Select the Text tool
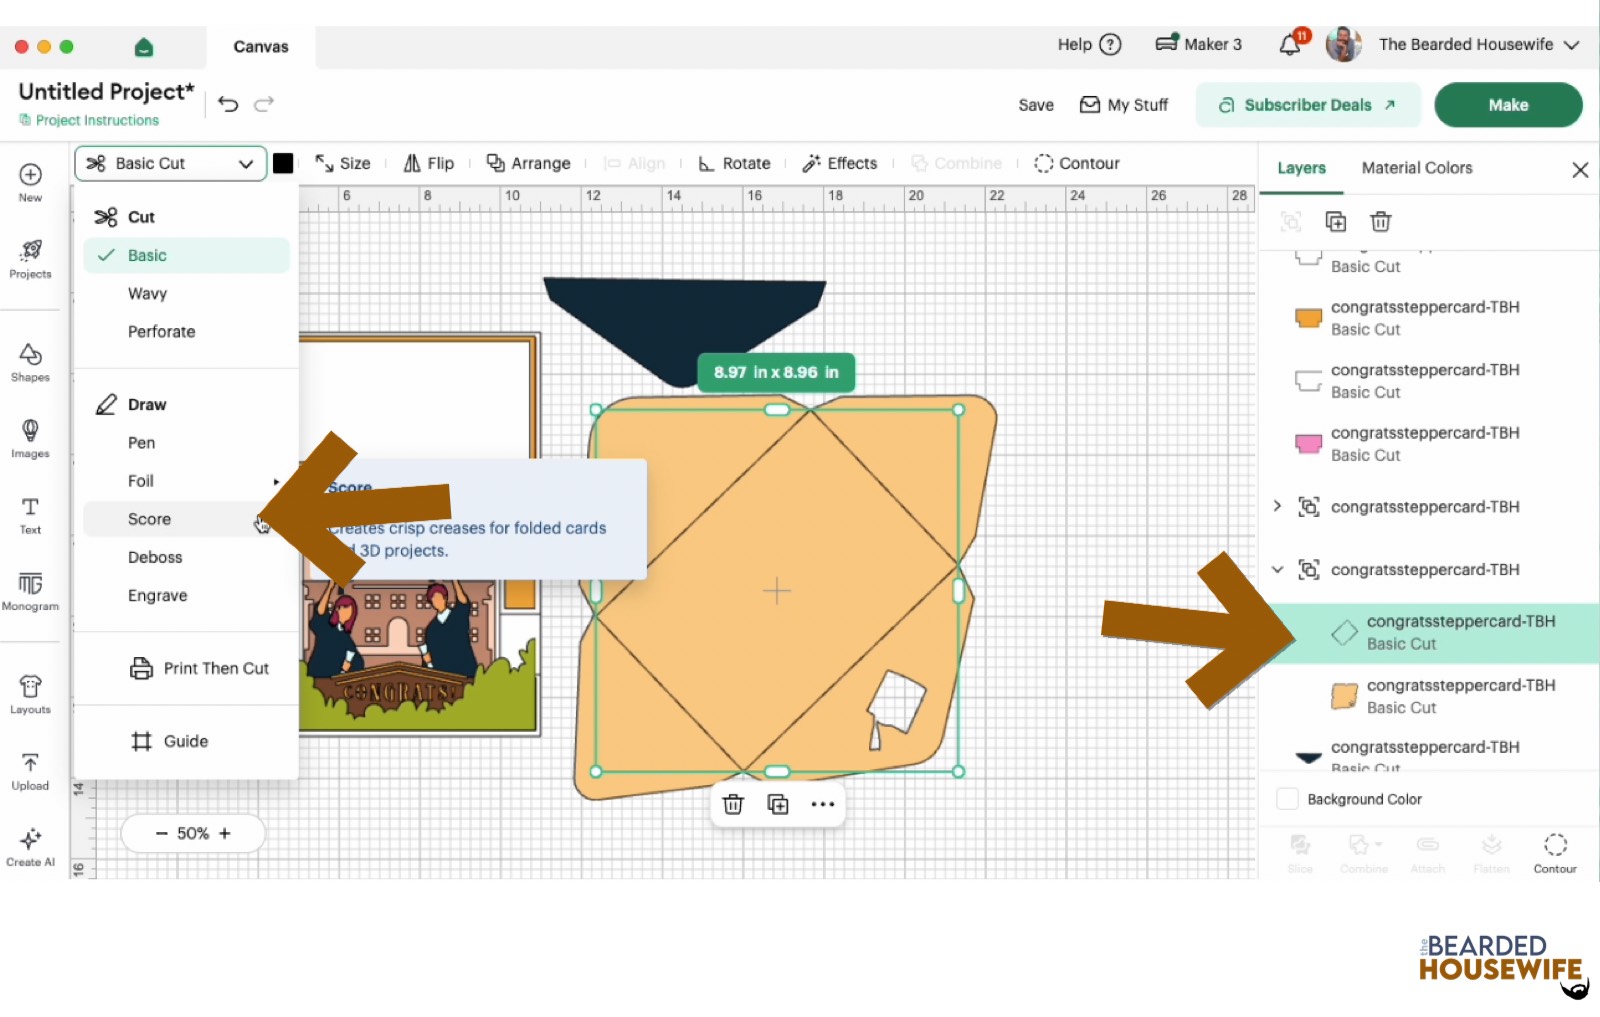The height and width of the screenshot is (1017, 1600). click(30, 515)
